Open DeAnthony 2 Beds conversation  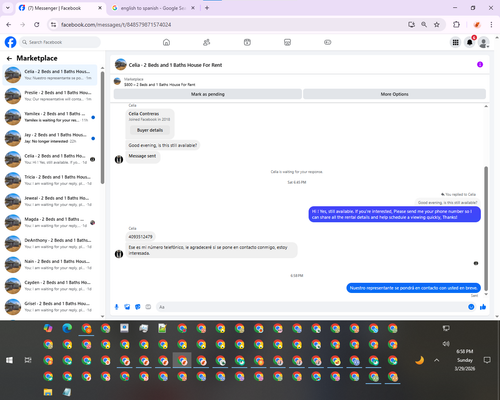50,243
